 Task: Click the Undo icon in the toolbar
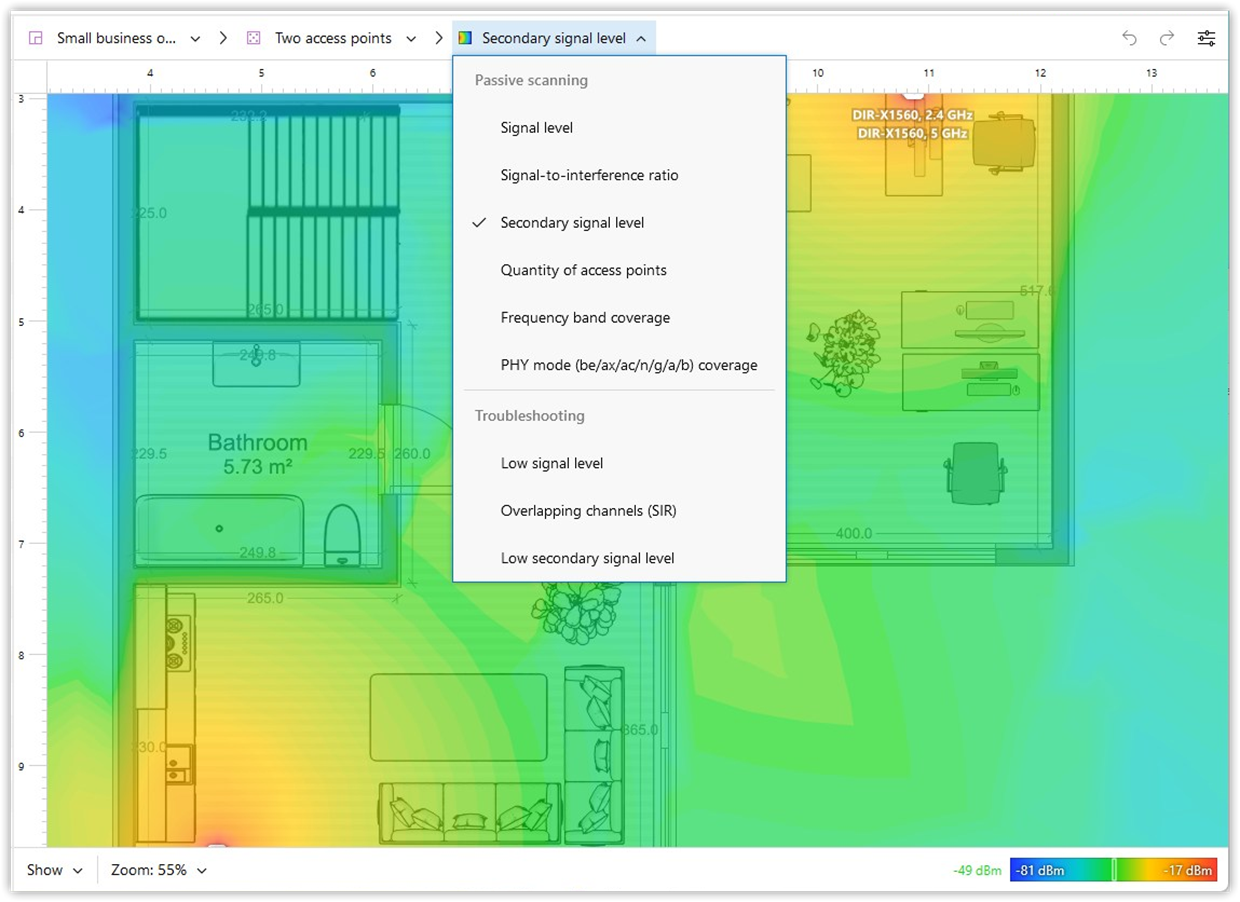(x=1129, y=38)
